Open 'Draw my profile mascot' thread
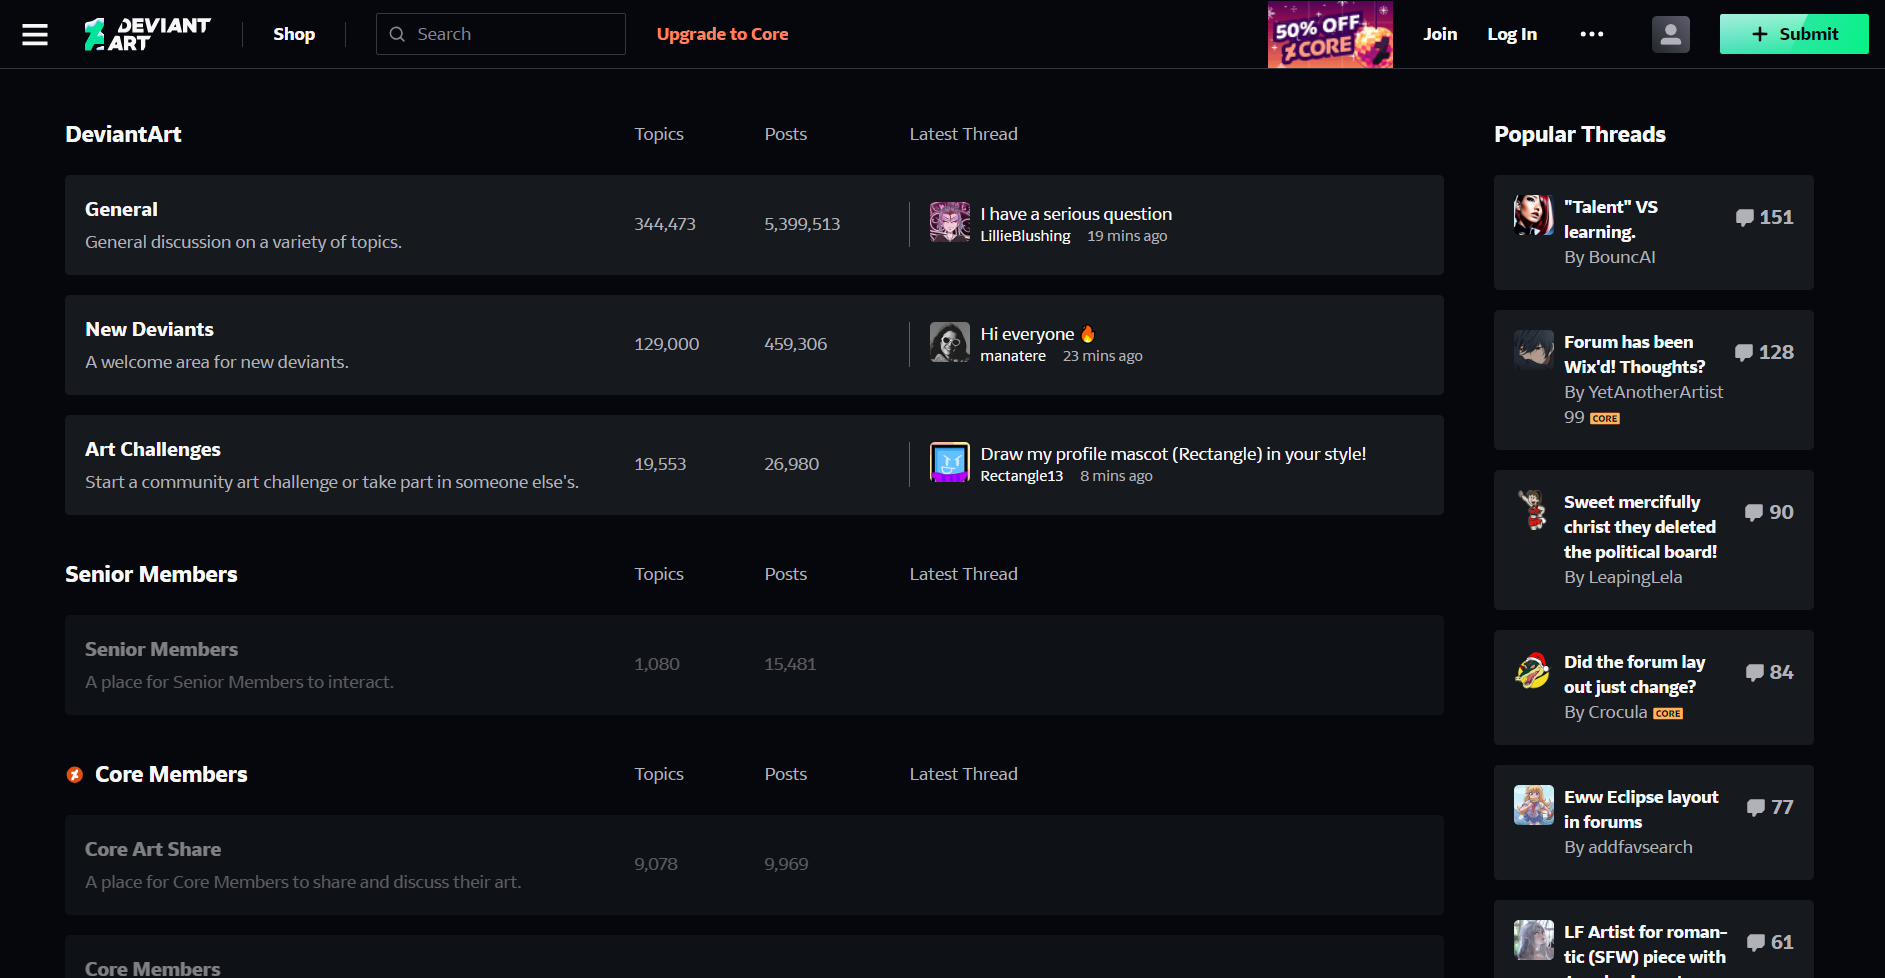This screenshot has width=1885, height=978. click(1173, 454)
